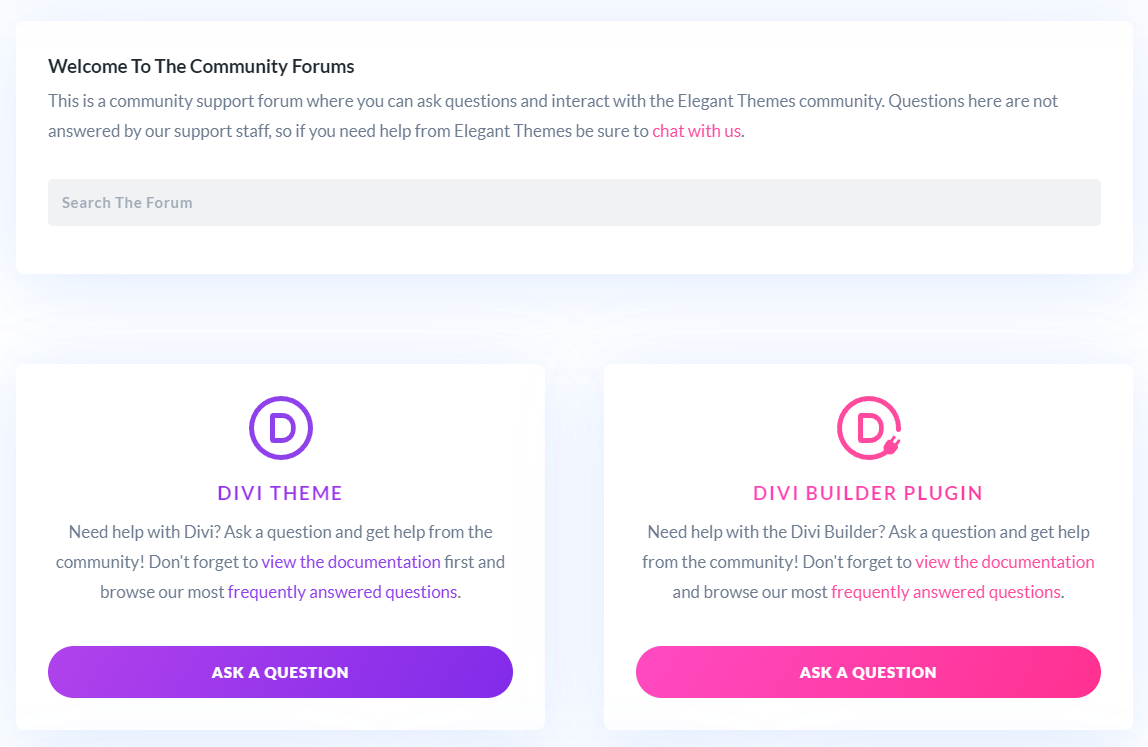Click the 'Welcome To The Community Forums' title

(201, 67)
